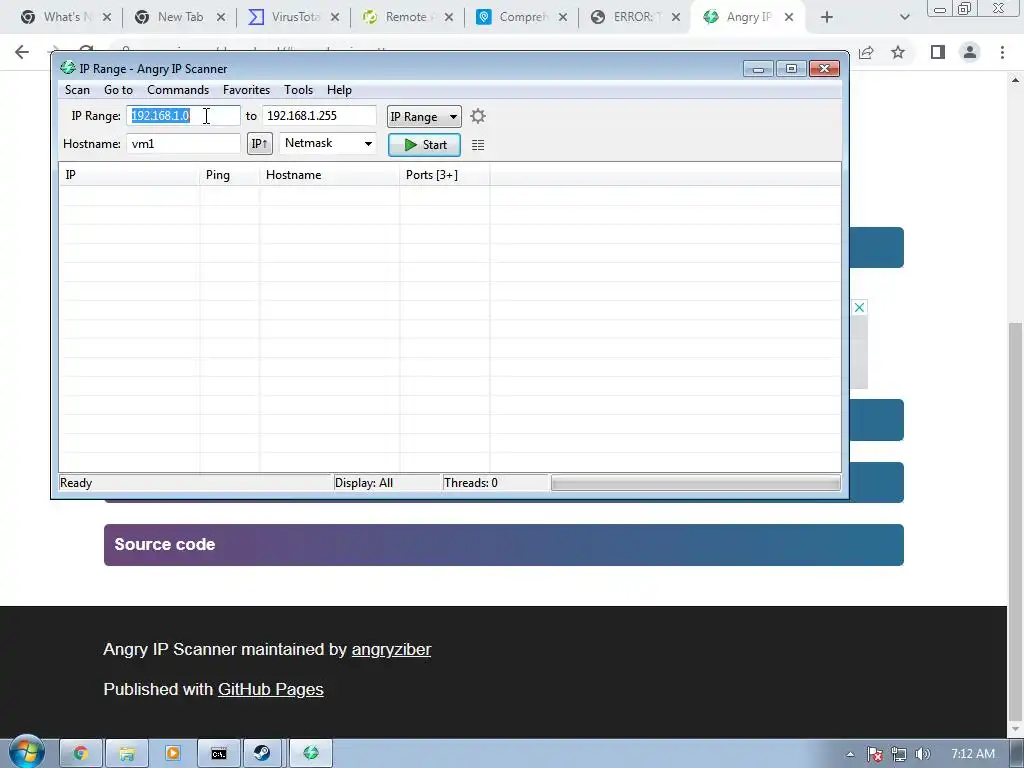Image resolution: width=1024 pixels, height=768 pixels.
Task: Click the Angry IP Scanner taskbar icon
Action: coord(311,754)
